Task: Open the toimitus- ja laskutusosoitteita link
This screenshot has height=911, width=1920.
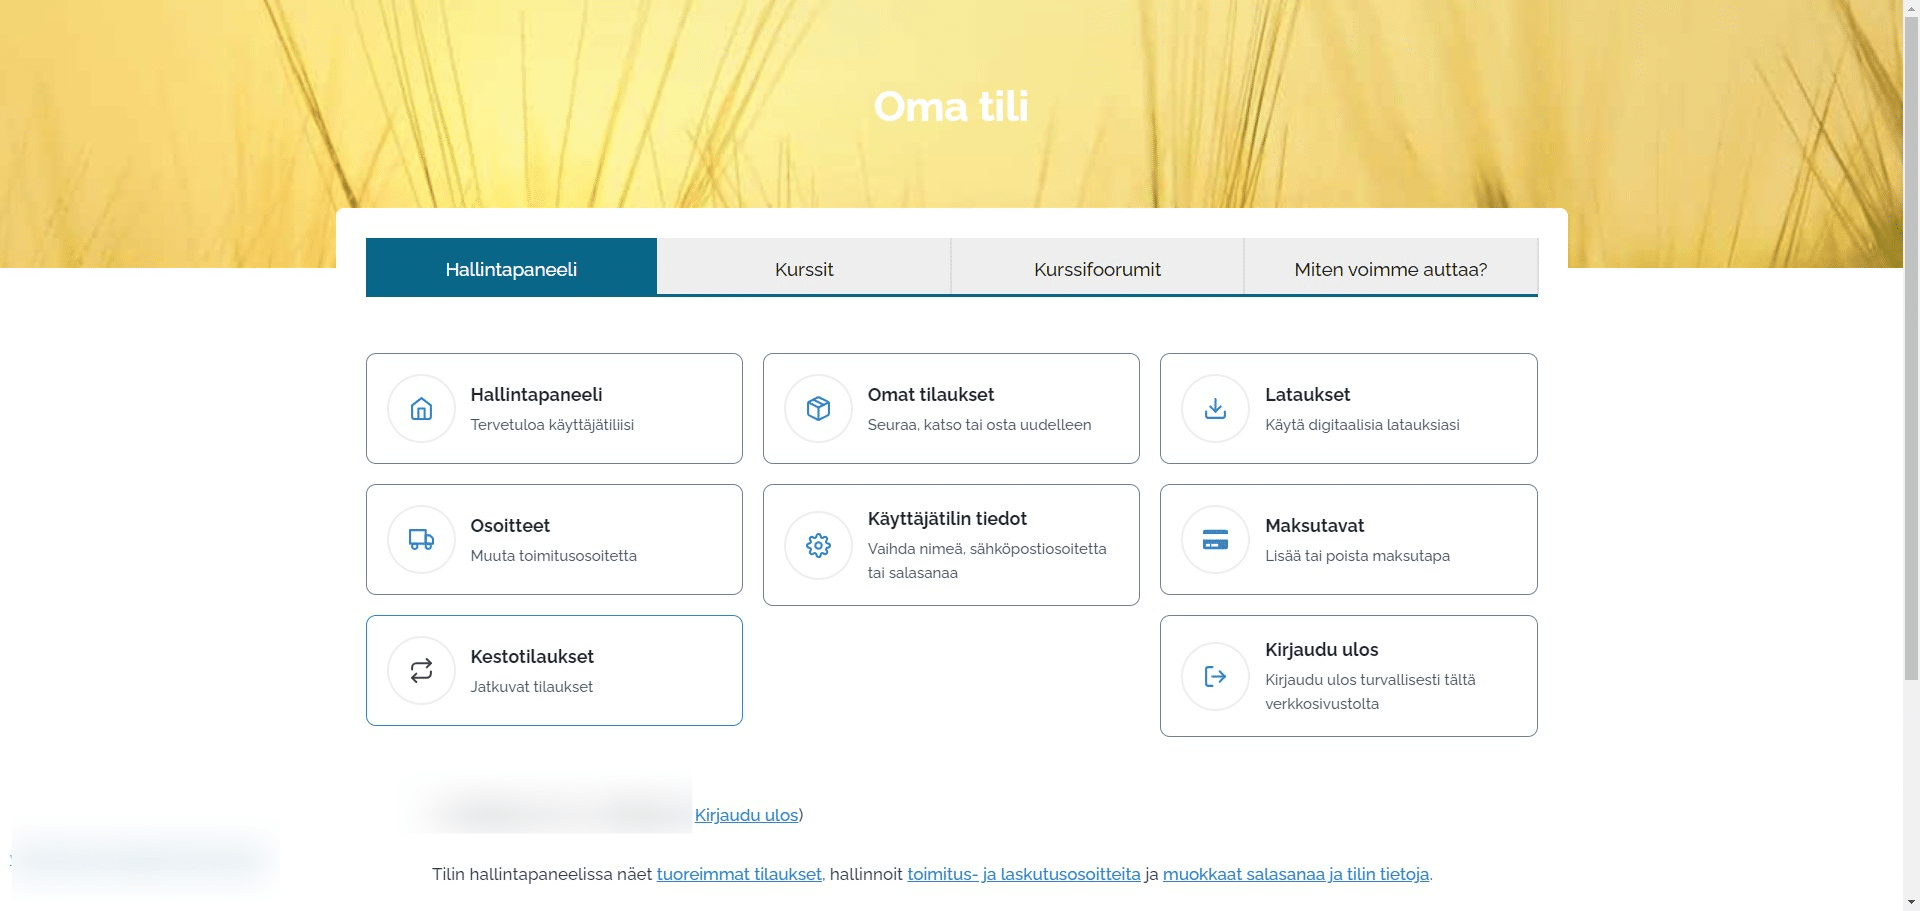Action: [1023, 874]
